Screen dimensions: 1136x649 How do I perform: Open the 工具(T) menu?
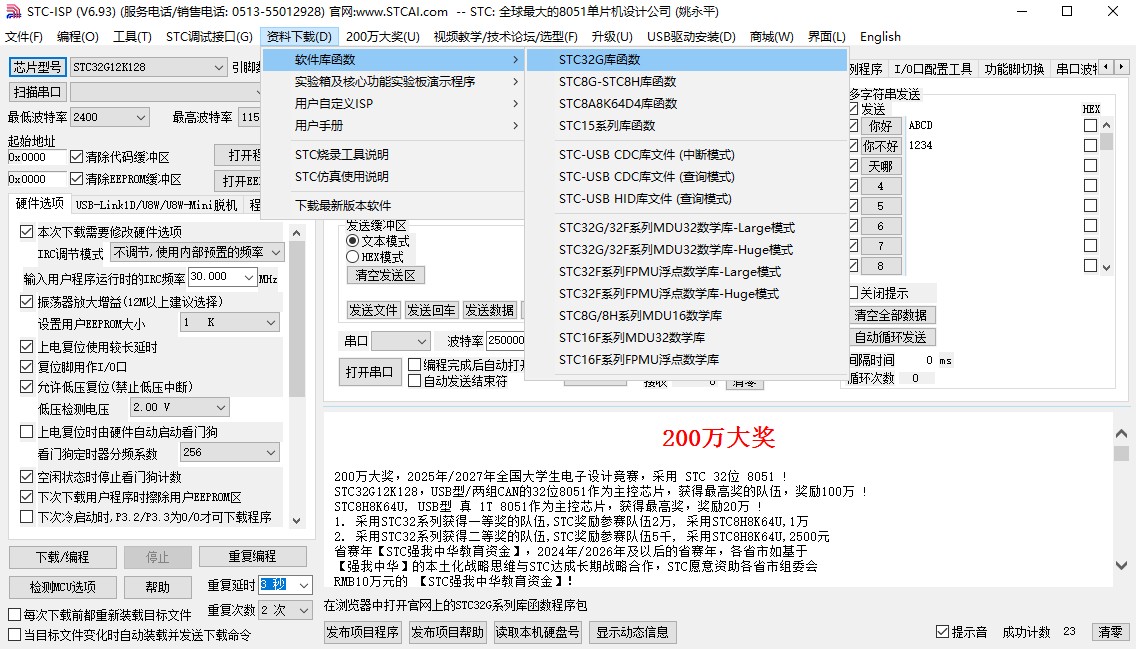(132, 37)
